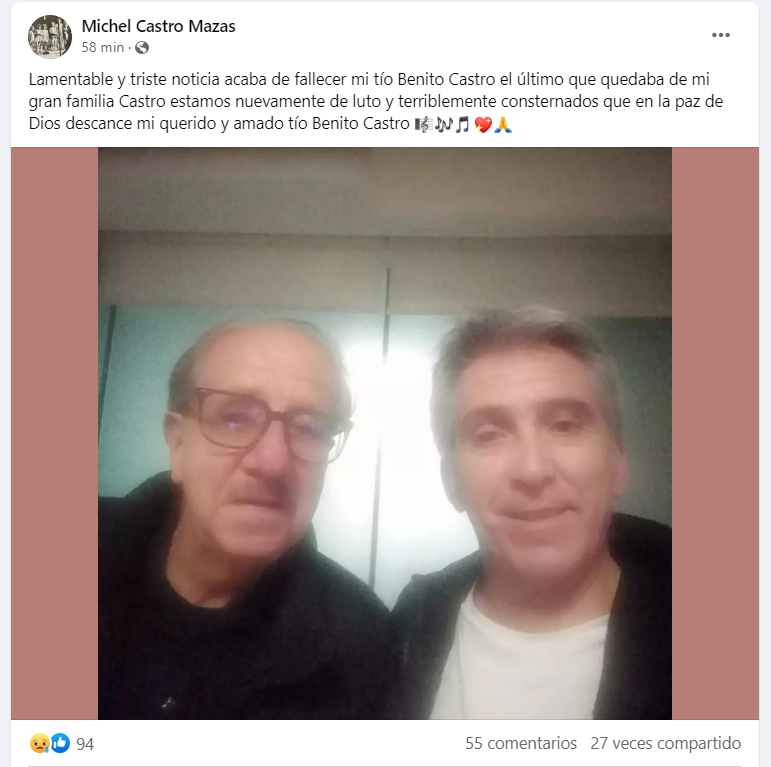
Task: Click the pink right margin beside photo
Action: (x=715, y=433)
